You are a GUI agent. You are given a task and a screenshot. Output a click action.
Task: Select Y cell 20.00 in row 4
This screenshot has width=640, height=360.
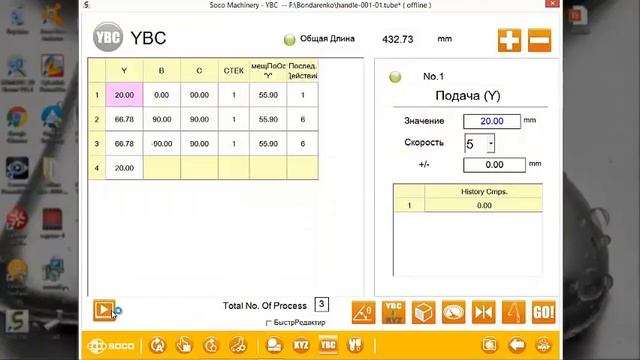(x=124, y=168)
